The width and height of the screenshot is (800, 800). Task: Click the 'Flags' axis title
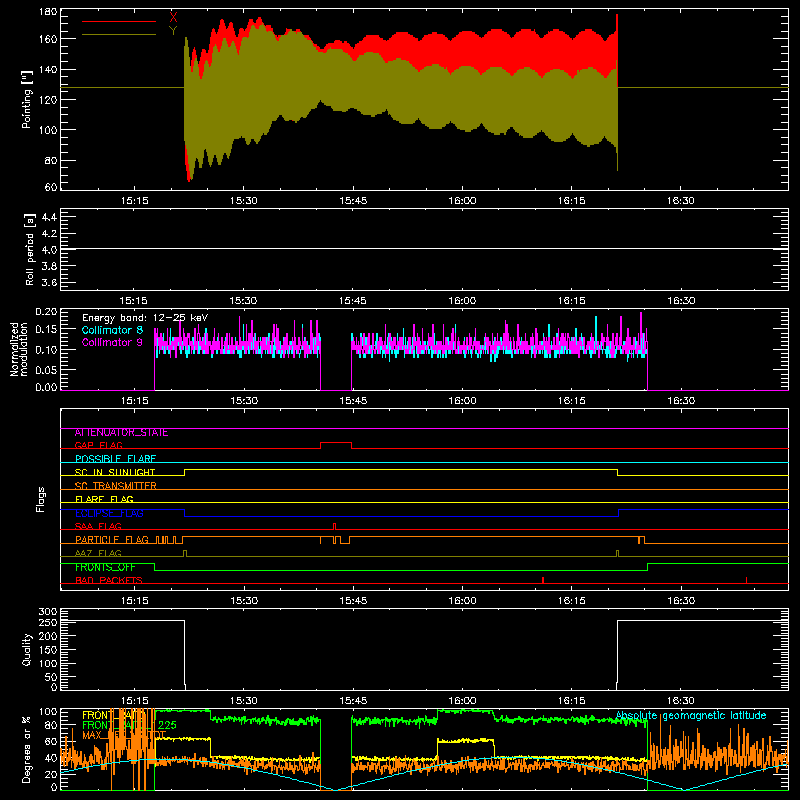[x=40, y=499]
